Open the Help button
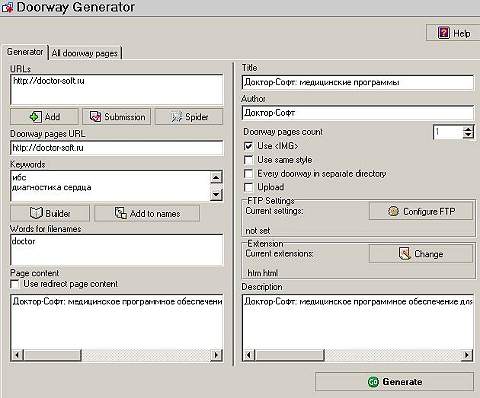 tap(453, 33)
